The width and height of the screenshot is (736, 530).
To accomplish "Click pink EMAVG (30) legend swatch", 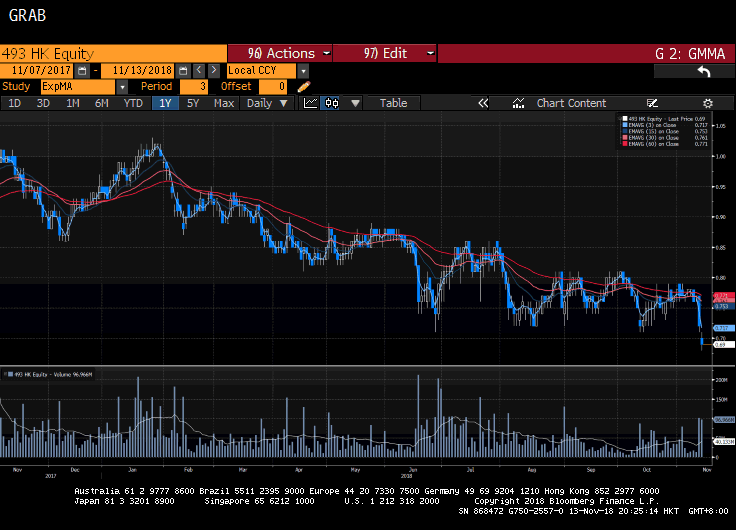I will 625,138.
